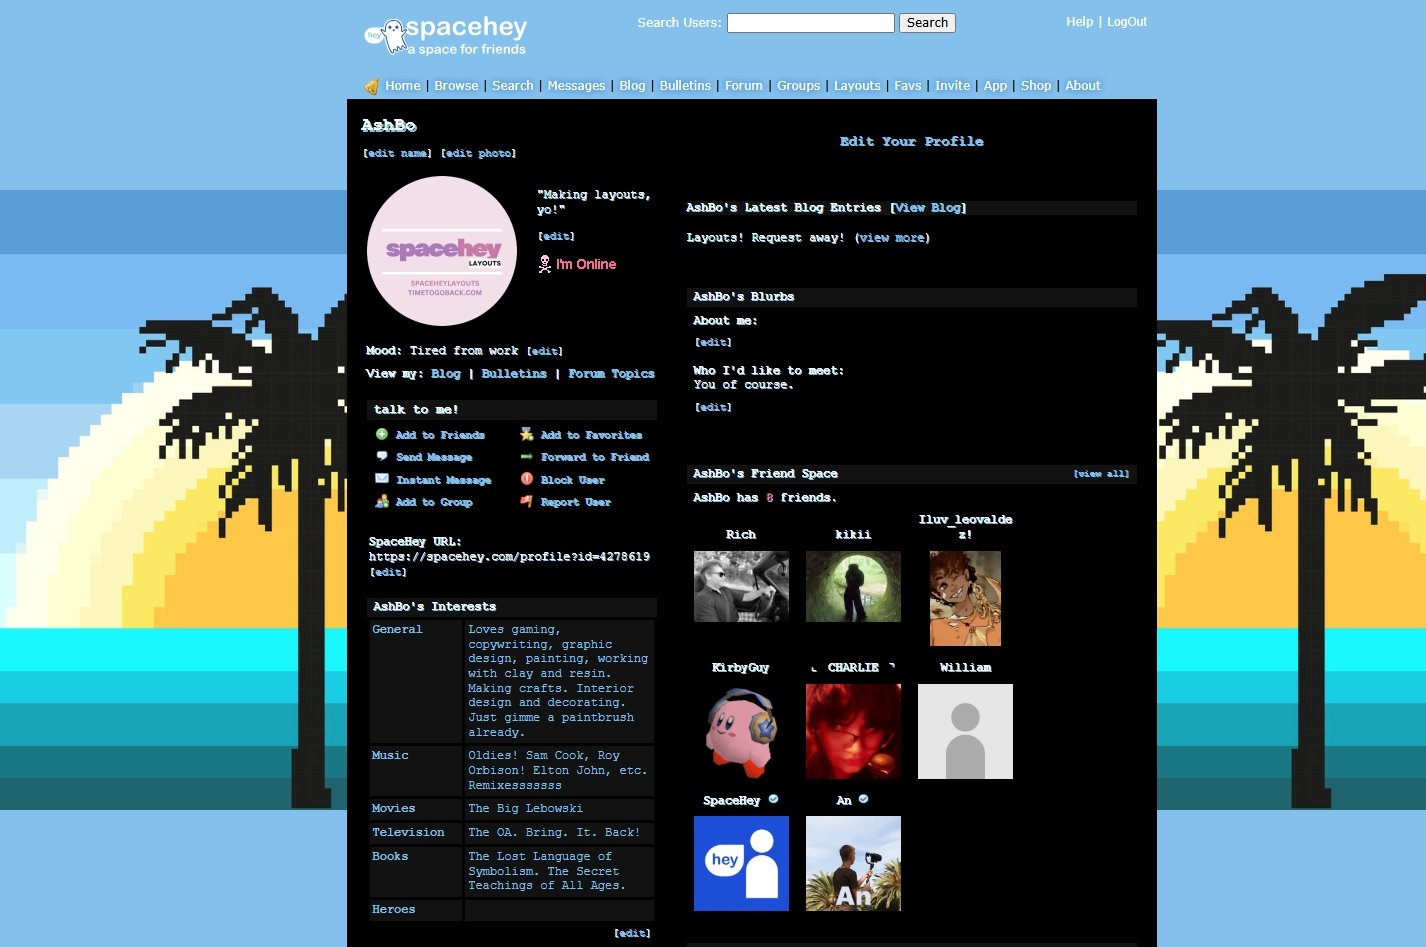The width and height of the screenshot is (1426, 947).
Task: Click the Add to Group people icon
Action: tap(382, 502)
